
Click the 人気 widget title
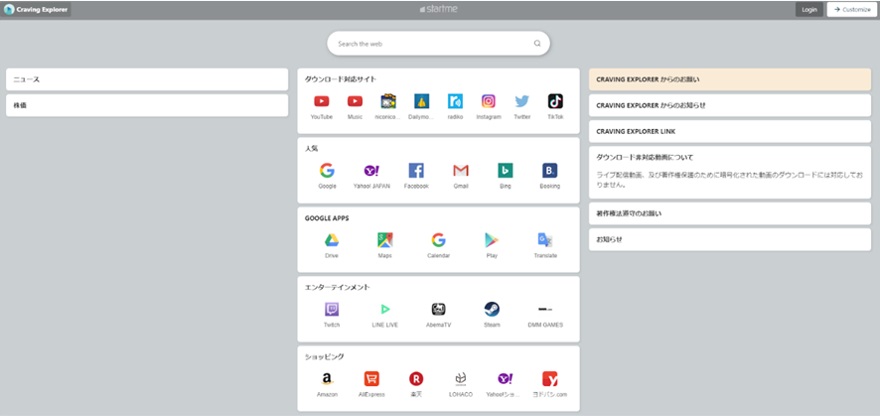(311, 149)
